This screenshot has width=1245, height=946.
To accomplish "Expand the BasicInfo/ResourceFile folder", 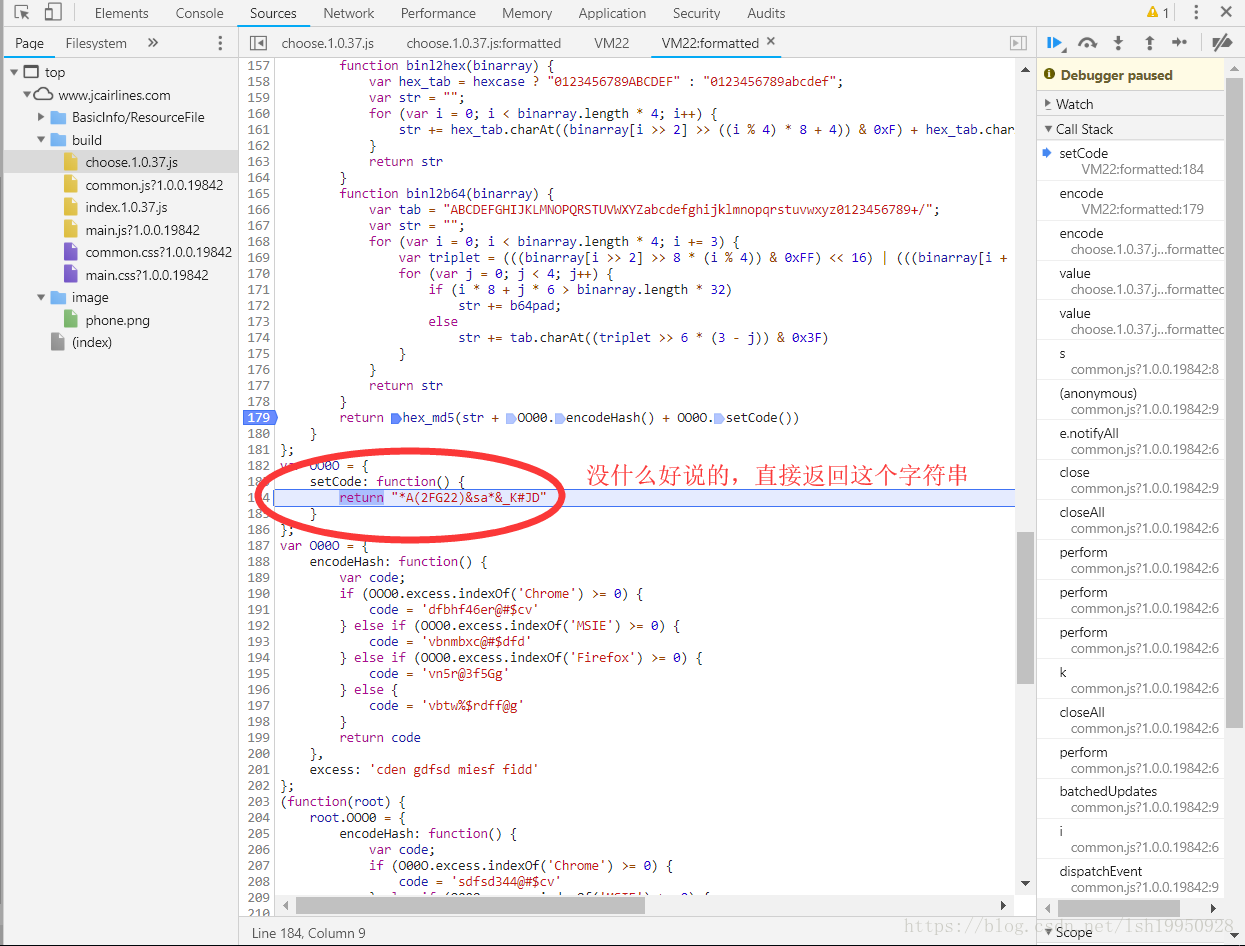I will click(x=42, y=117).
